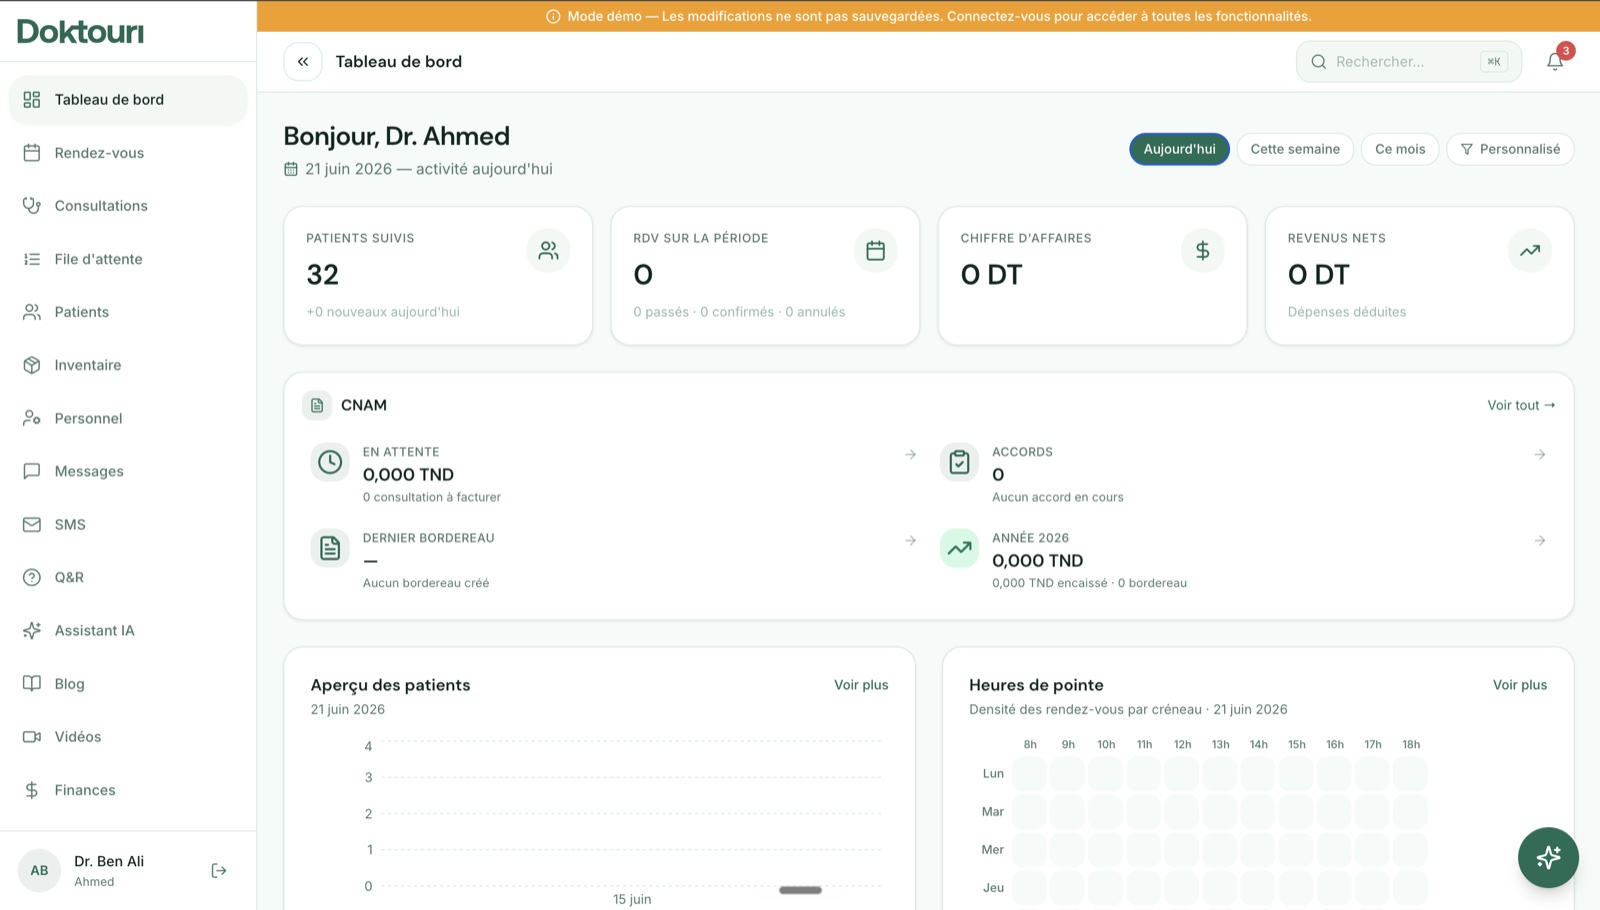The width and height of the screenshot is (1600, 910).
Task: Click the Messages chat icon
Action: (x=32, y=471)
